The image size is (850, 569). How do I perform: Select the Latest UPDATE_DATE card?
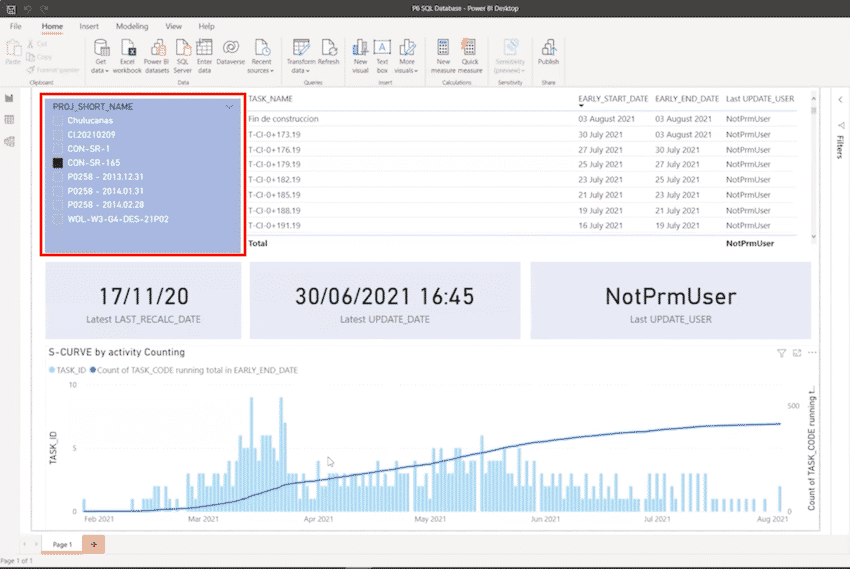[x=385, y=301]
